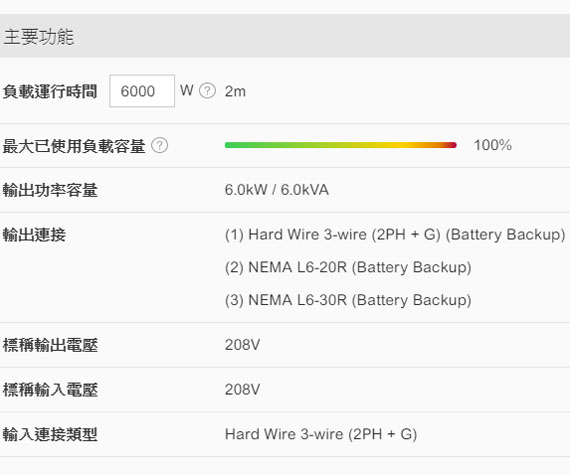The width and height of the screenshot is (570, 475).
Task: Click the 100% load capacity value
Action: 493,145
